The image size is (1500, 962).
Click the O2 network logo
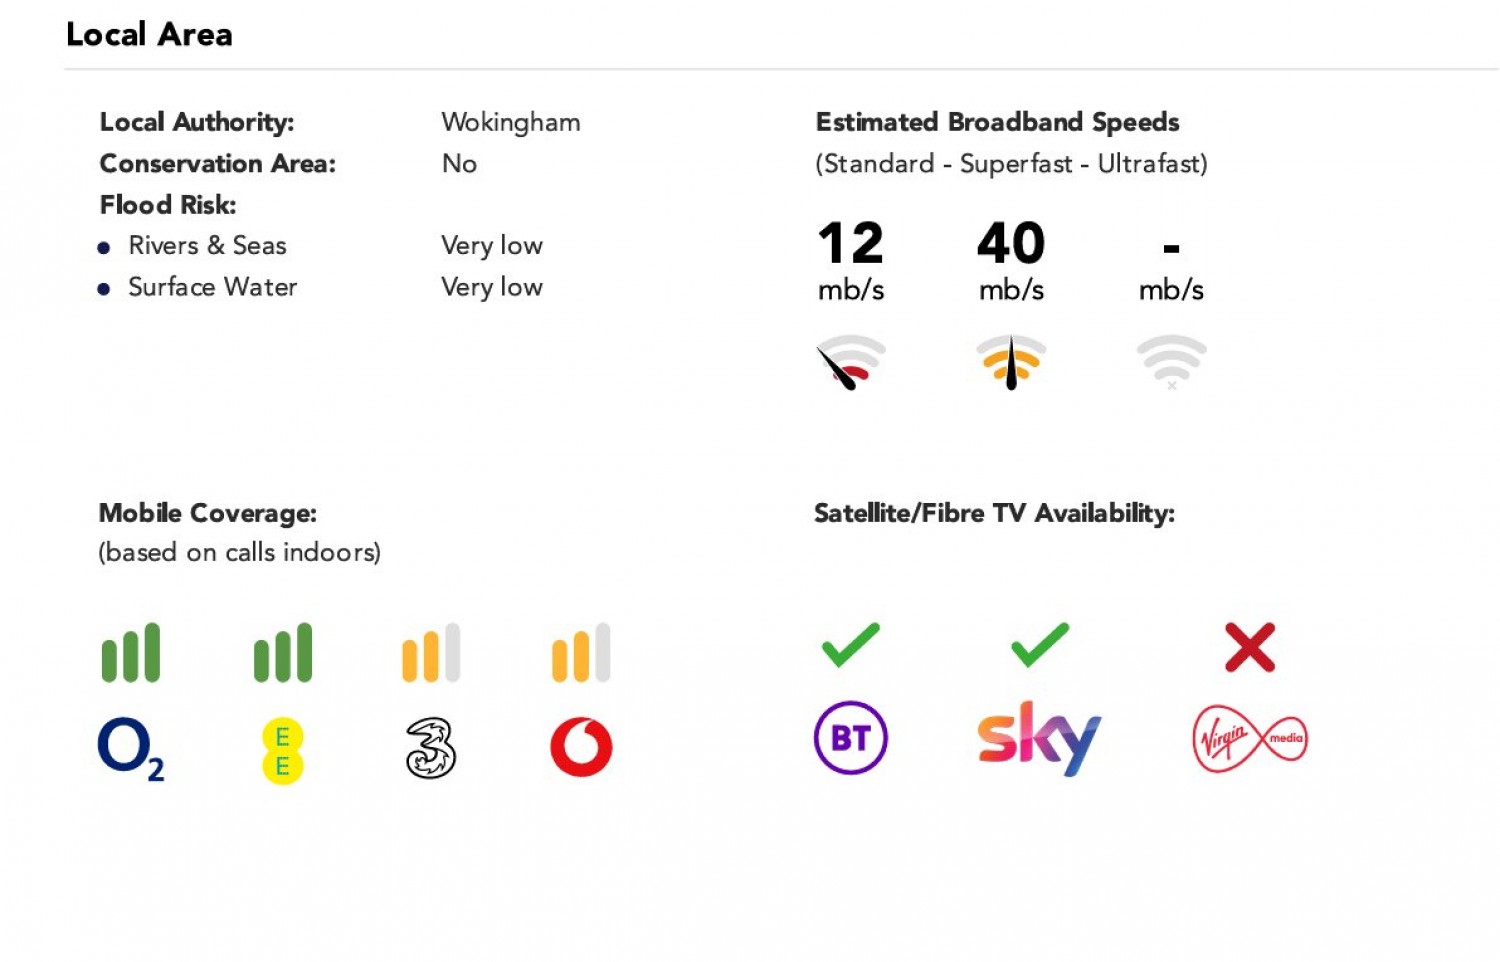[x=130, y=749]
